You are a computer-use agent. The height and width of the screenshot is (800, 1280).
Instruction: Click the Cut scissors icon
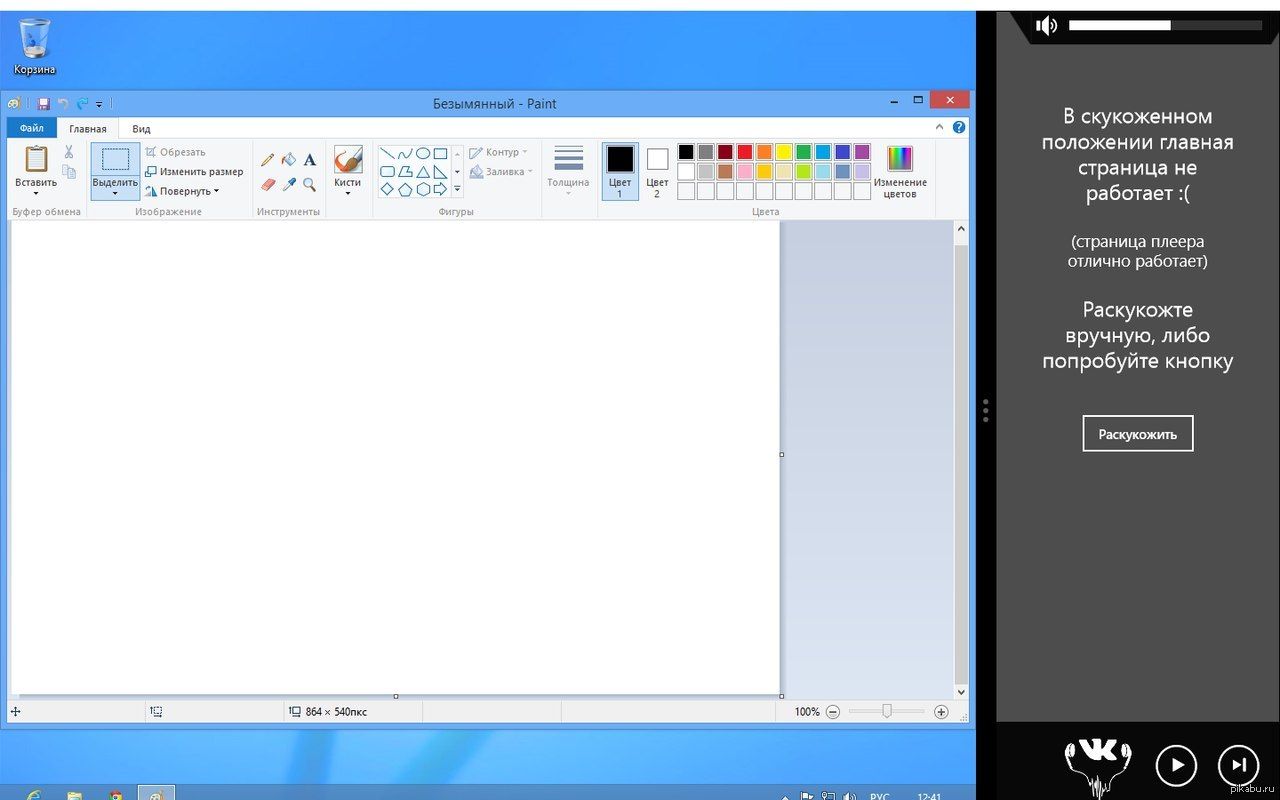point(69,152)
